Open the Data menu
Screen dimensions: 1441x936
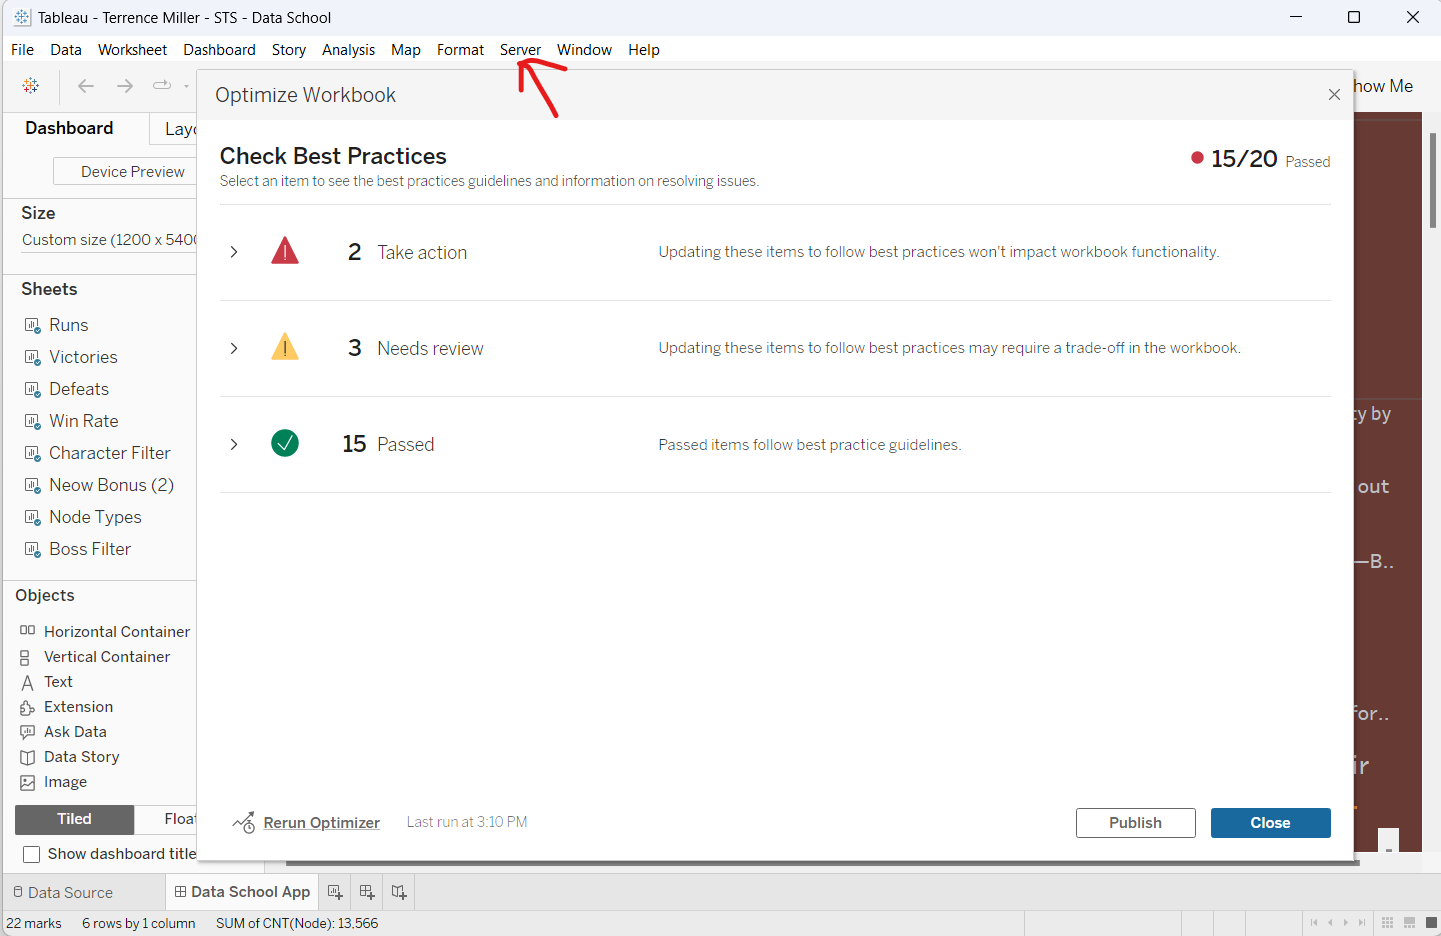click(66, 49)
